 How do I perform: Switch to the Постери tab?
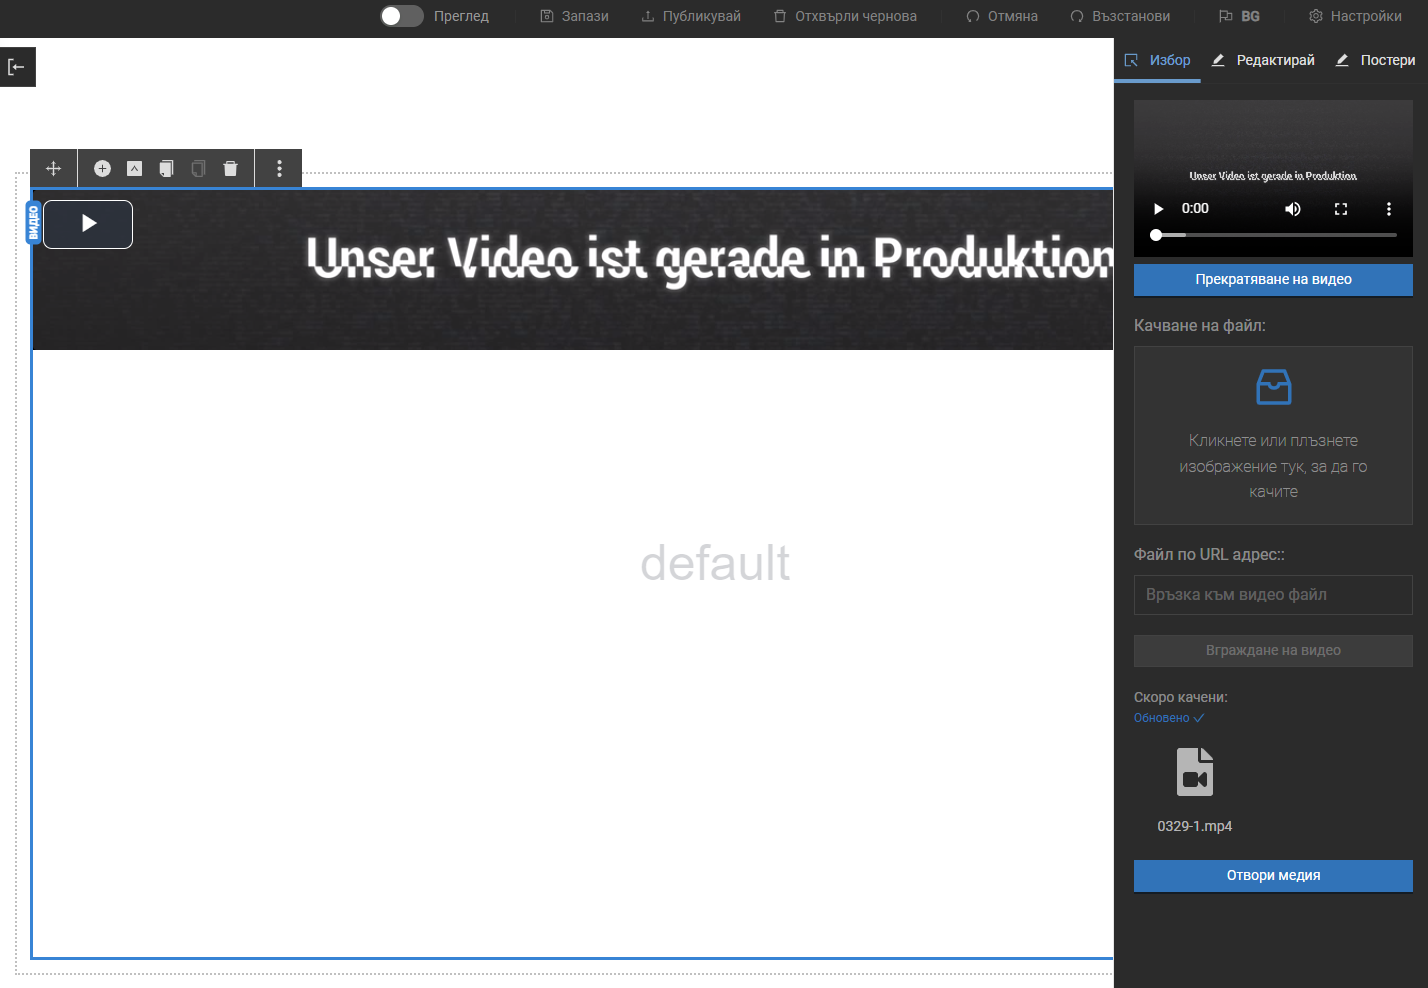(x=1376, y=60)
